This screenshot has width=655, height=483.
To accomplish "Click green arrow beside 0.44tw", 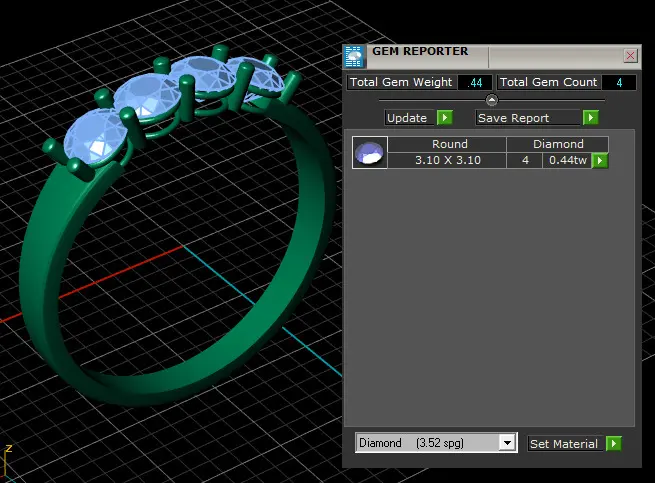I will click(x=600, y=160).
